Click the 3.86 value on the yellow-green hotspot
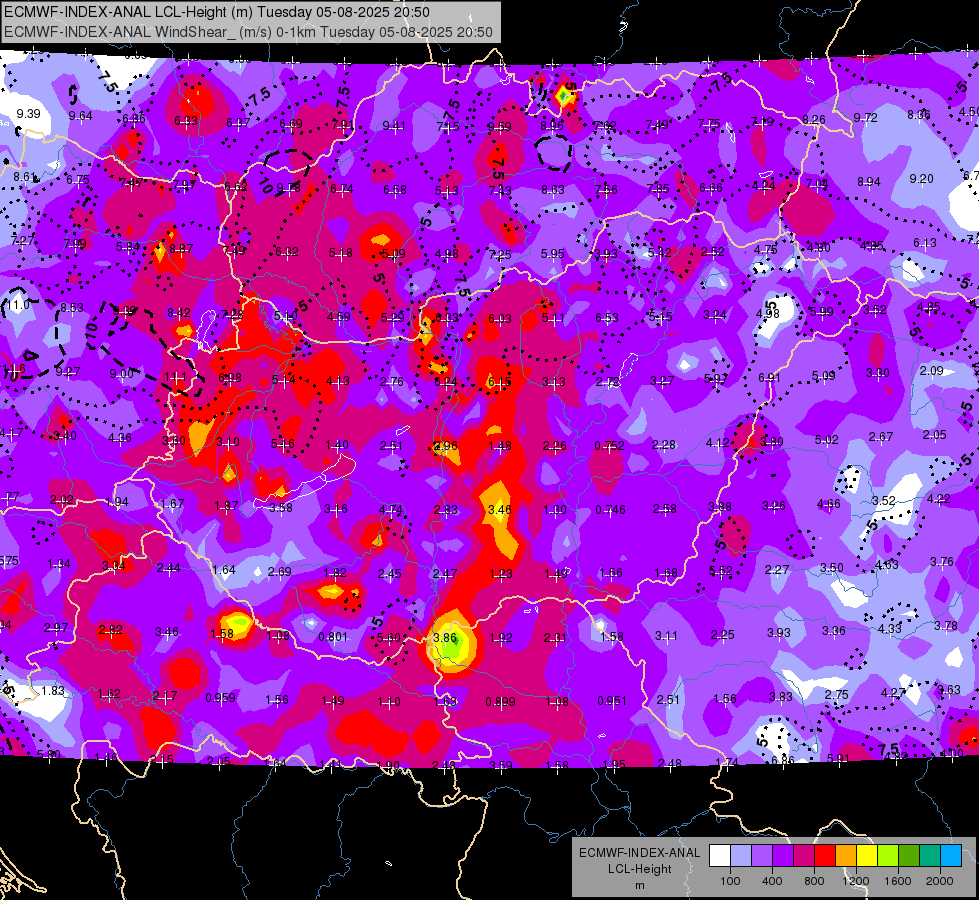Viewport: 979px width, 900px height. pos(445,638)
